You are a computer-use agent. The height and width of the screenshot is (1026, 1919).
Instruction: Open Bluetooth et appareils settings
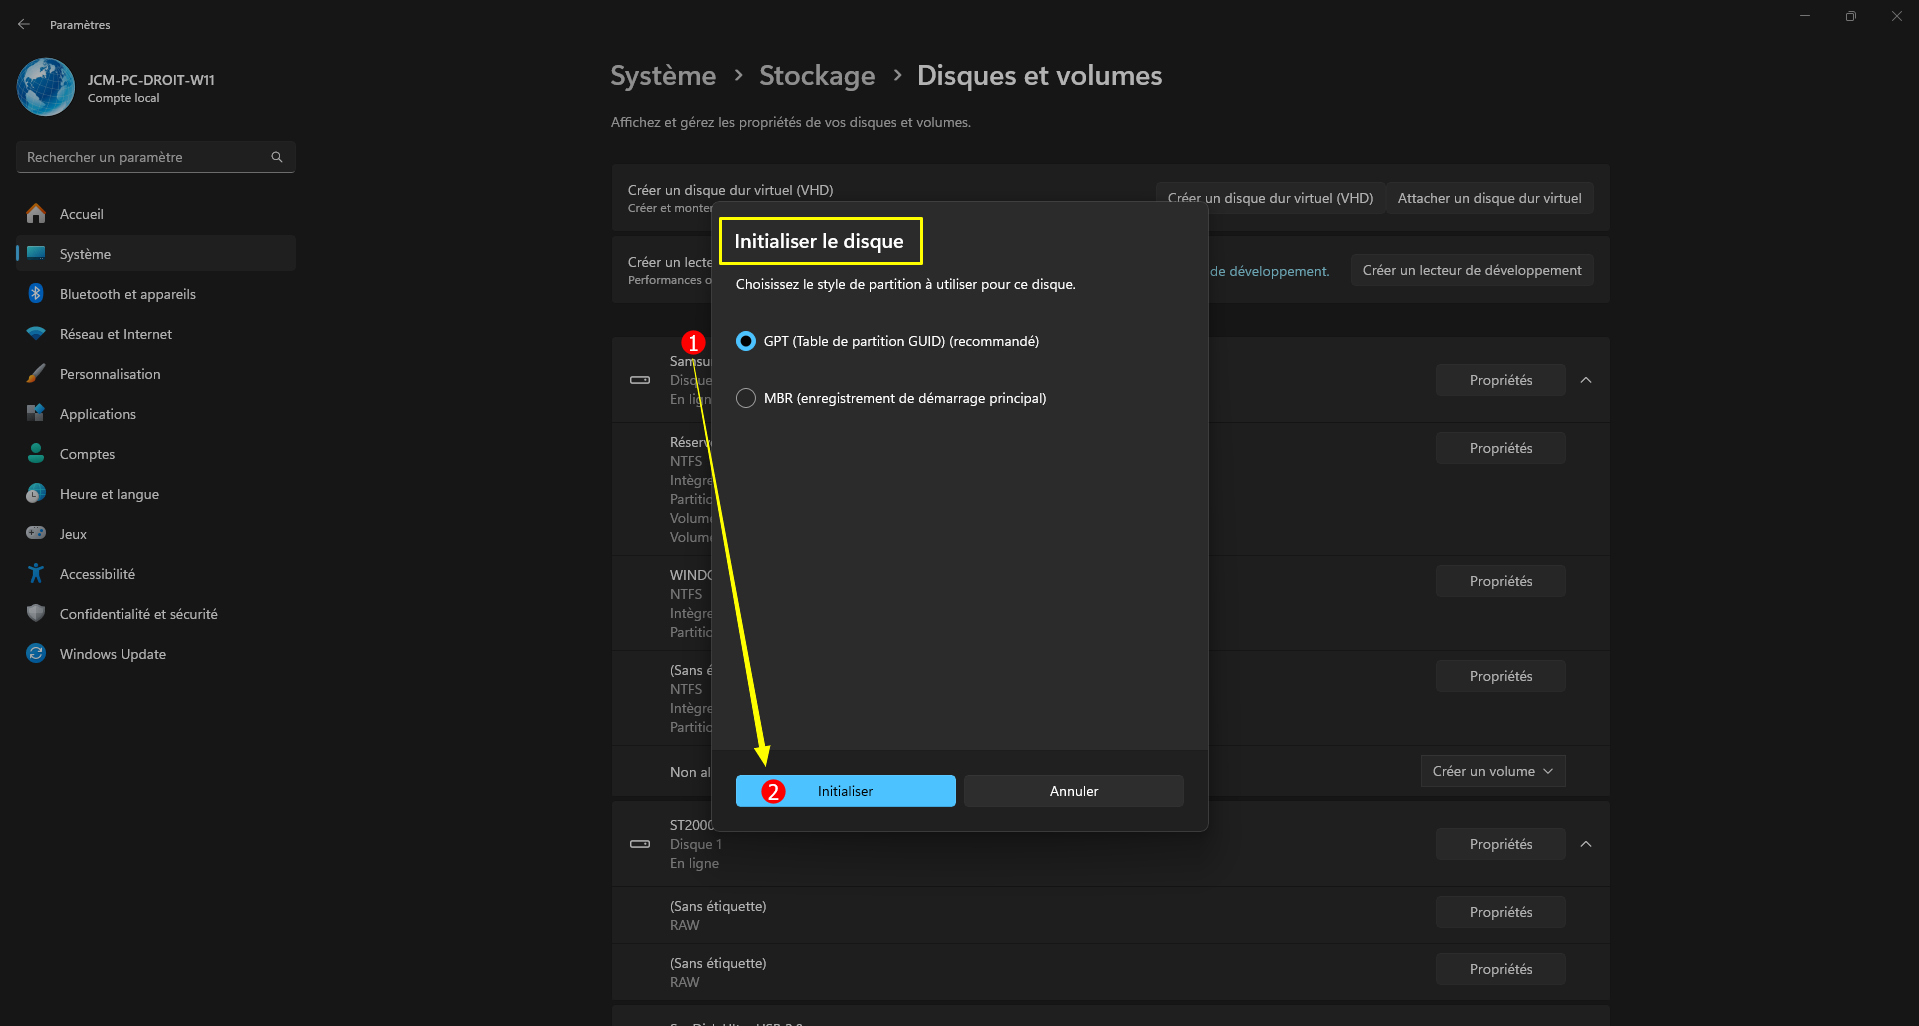tap(127, 294)
